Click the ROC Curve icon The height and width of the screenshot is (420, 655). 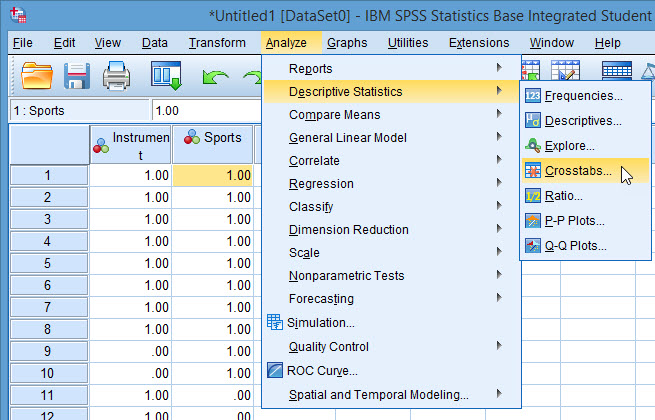pos(274,370)
